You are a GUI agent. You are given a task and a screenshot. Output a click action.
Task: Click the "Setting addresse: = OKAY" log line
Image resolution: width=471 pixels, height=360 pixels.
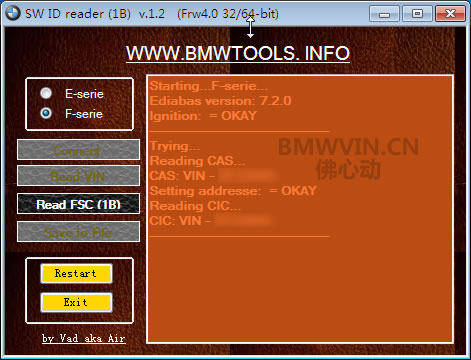click(233, 191)
